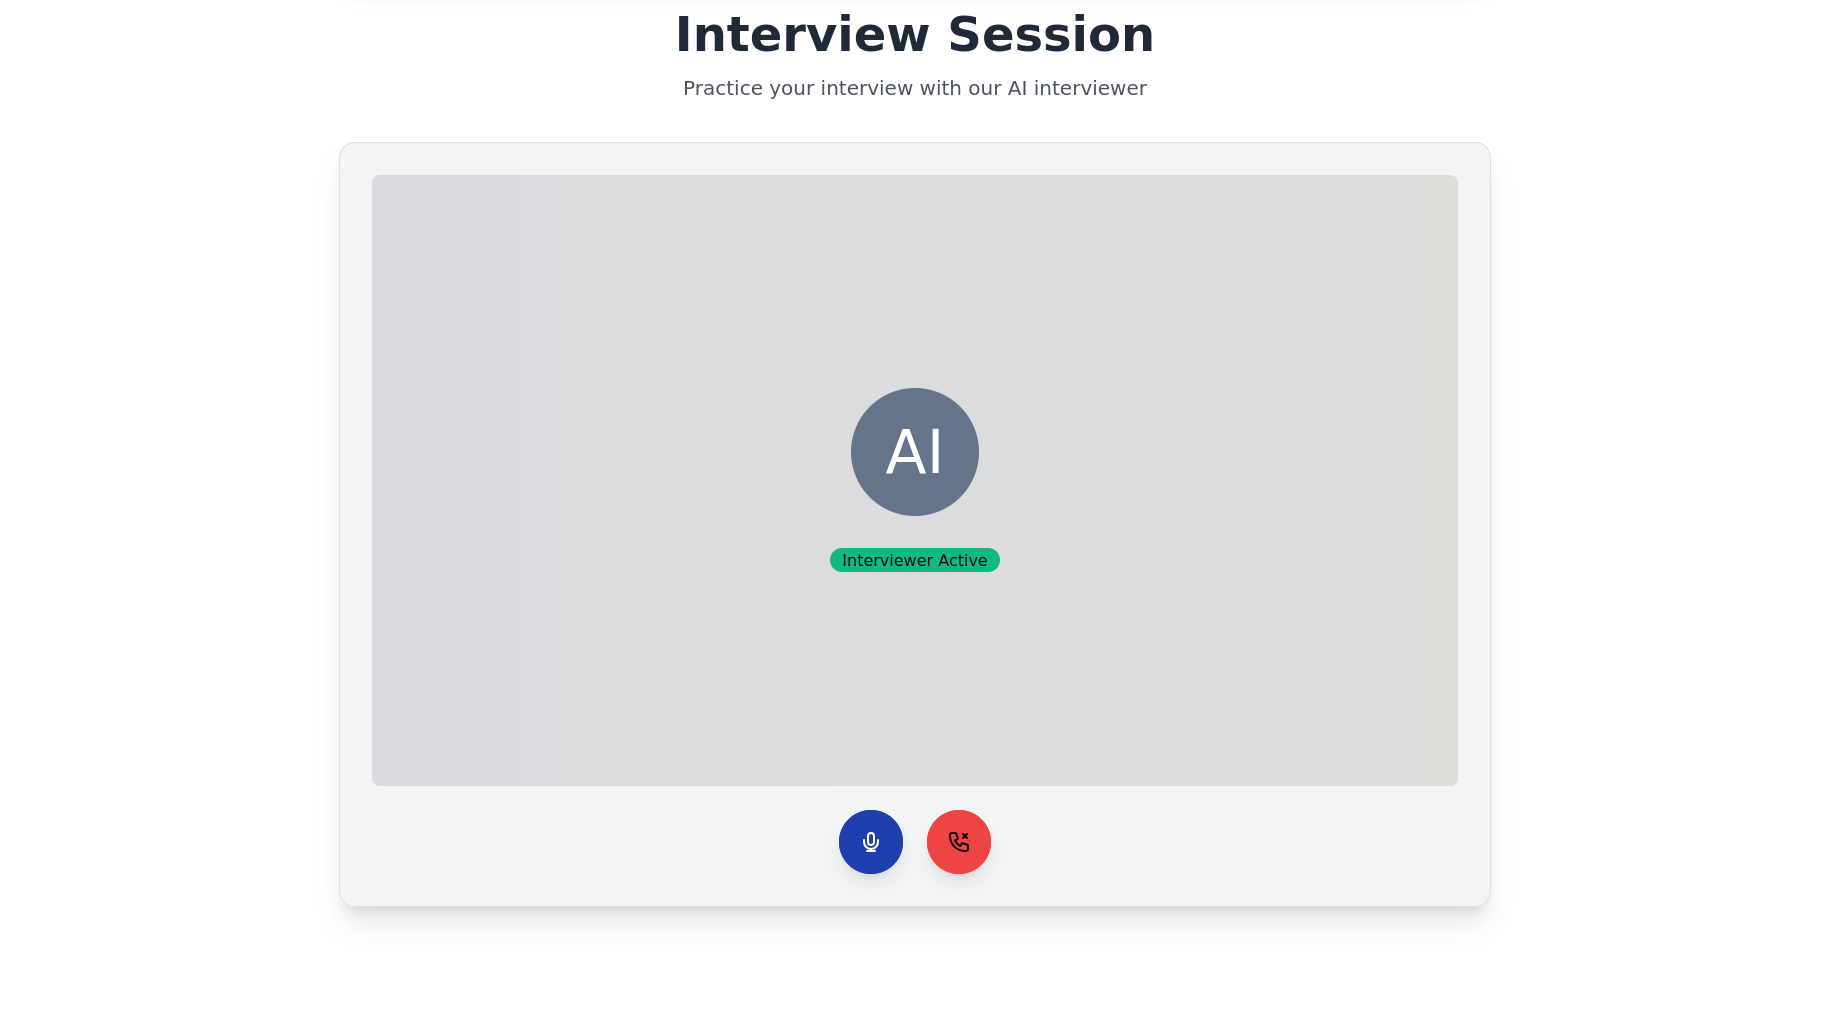Click the mic symbol inside the blue circle
Screen dimensions: 1836x1025
point(870,842)
